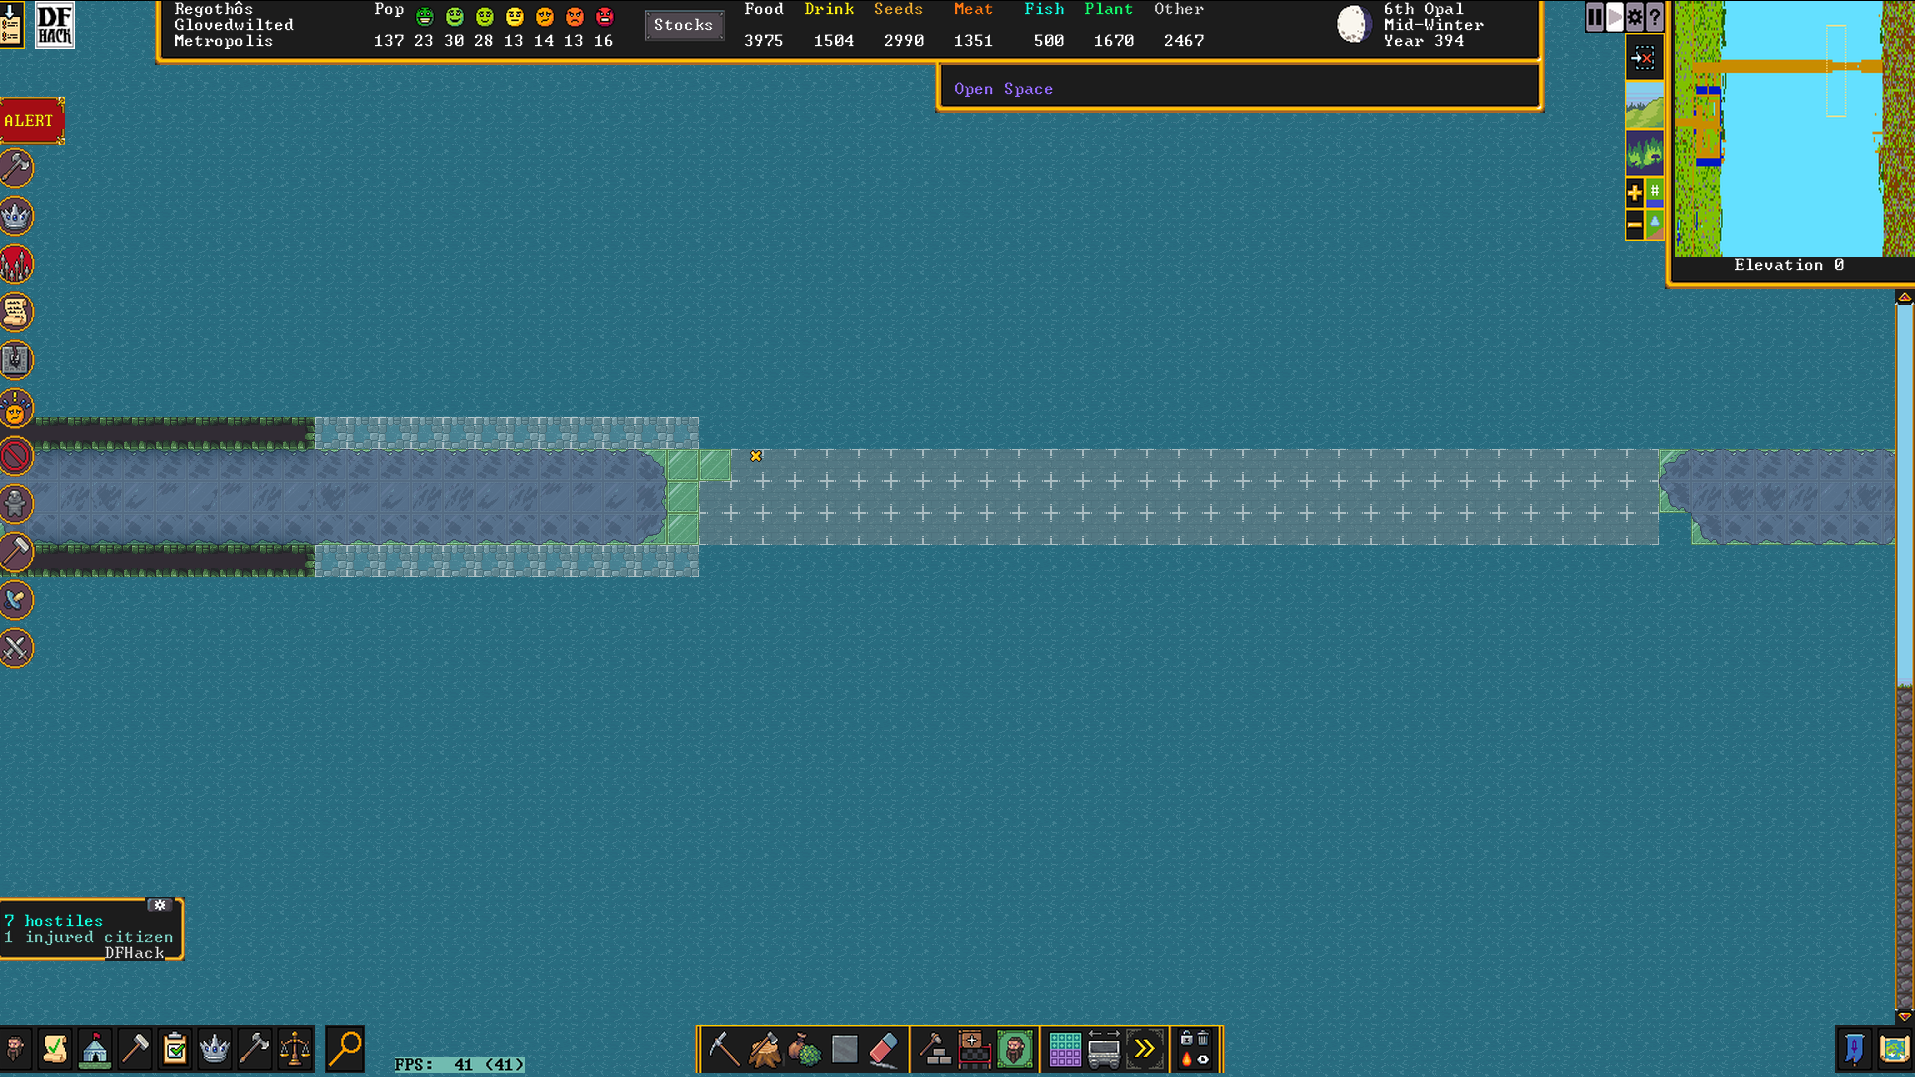1915x1077 pixels.
Task: Select the gather plants tool
Action: [x=805, y=1049]
